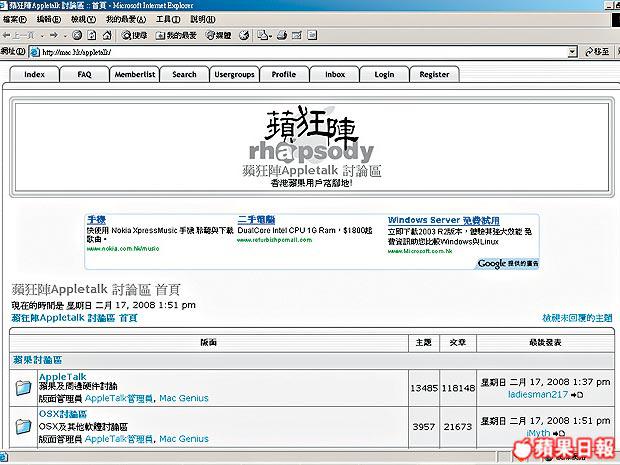This screenshot has height=465, width=620.
Task: Refresh the page using Refresh icon
Action: click(92, 36)
